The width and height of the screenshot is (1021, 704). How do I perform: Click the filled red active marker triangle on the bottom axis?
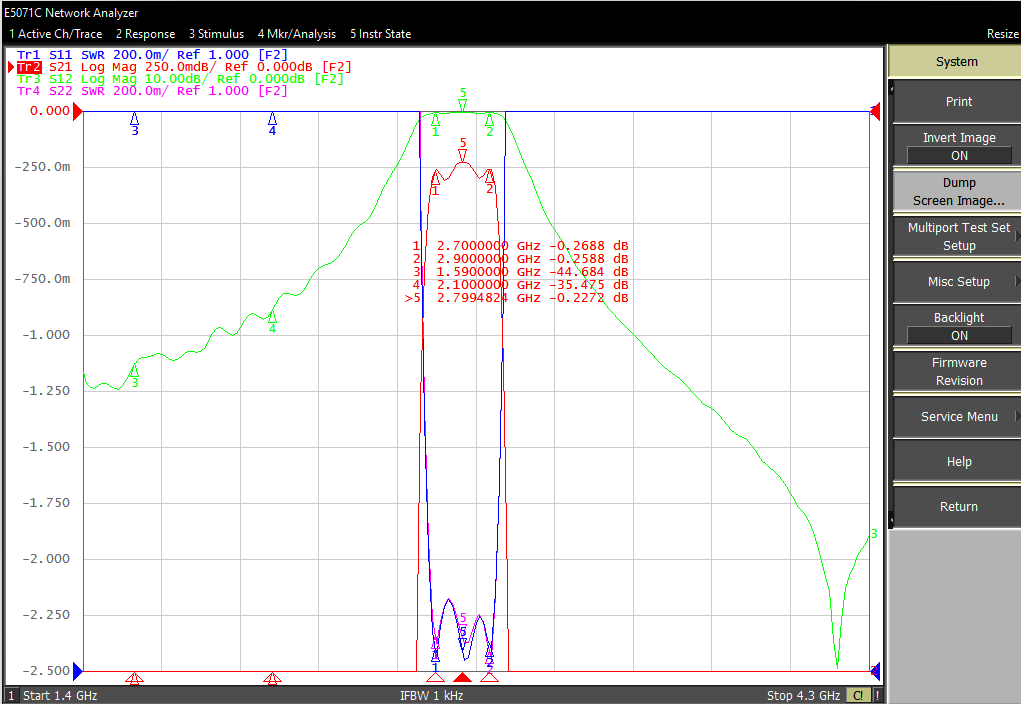[x=462, y=677]
